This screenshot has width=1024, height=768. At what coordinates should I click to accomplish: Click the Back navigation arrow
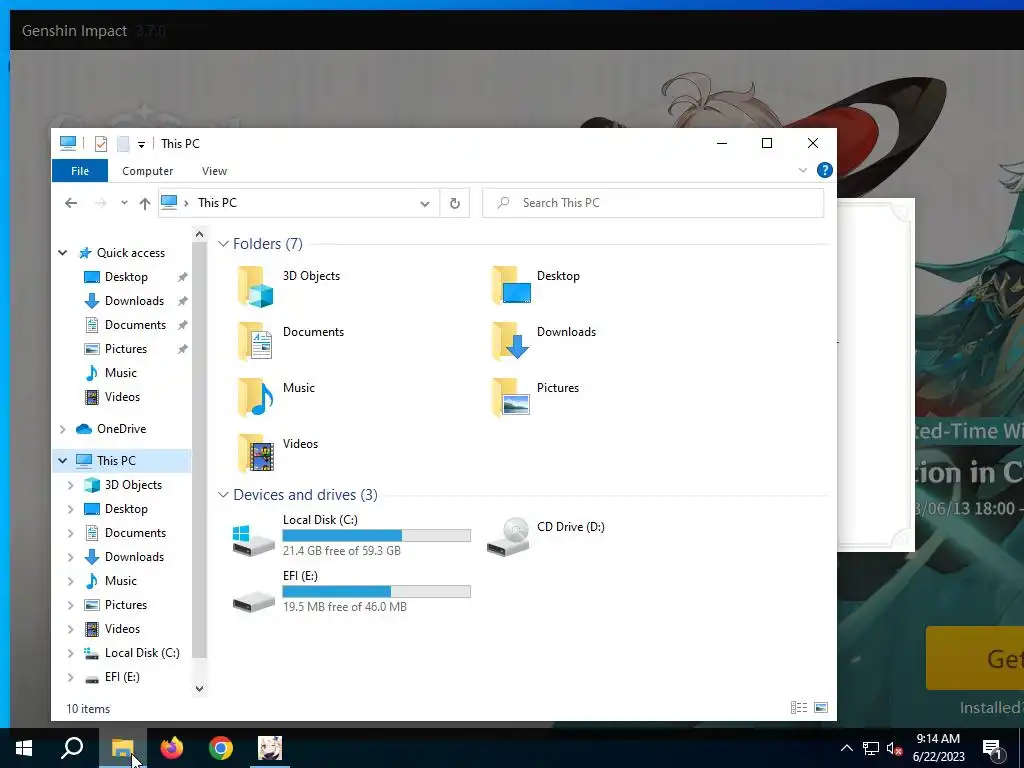coord(71,203)
